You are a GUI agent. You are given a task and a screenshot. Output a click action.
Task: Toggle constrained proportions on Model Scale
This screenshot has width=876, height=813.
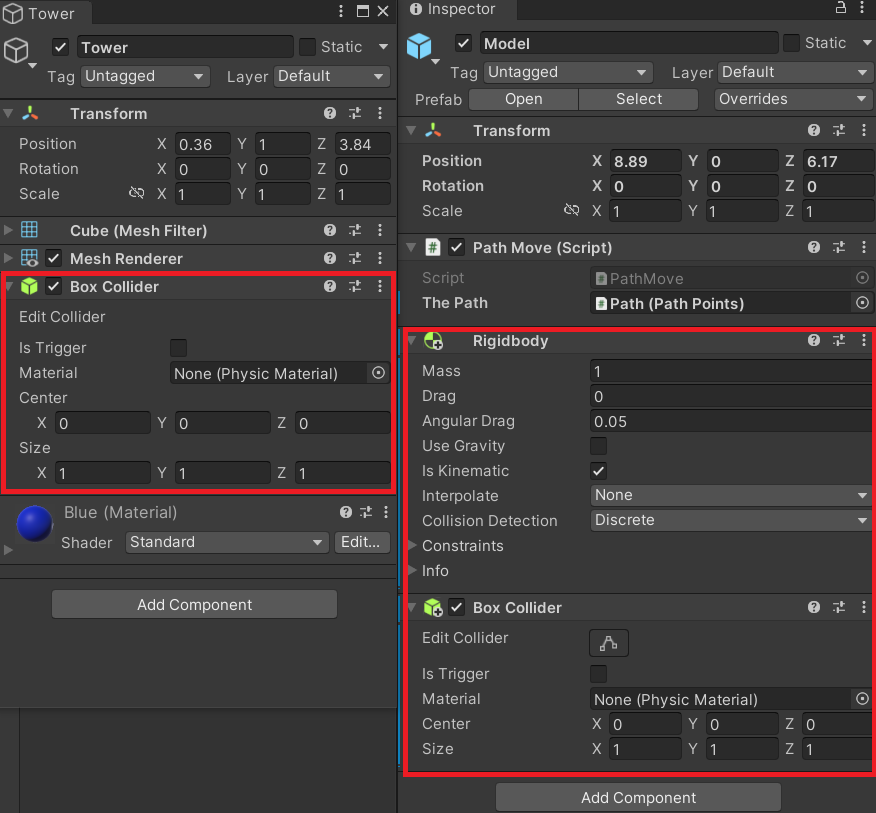point(572,210)
